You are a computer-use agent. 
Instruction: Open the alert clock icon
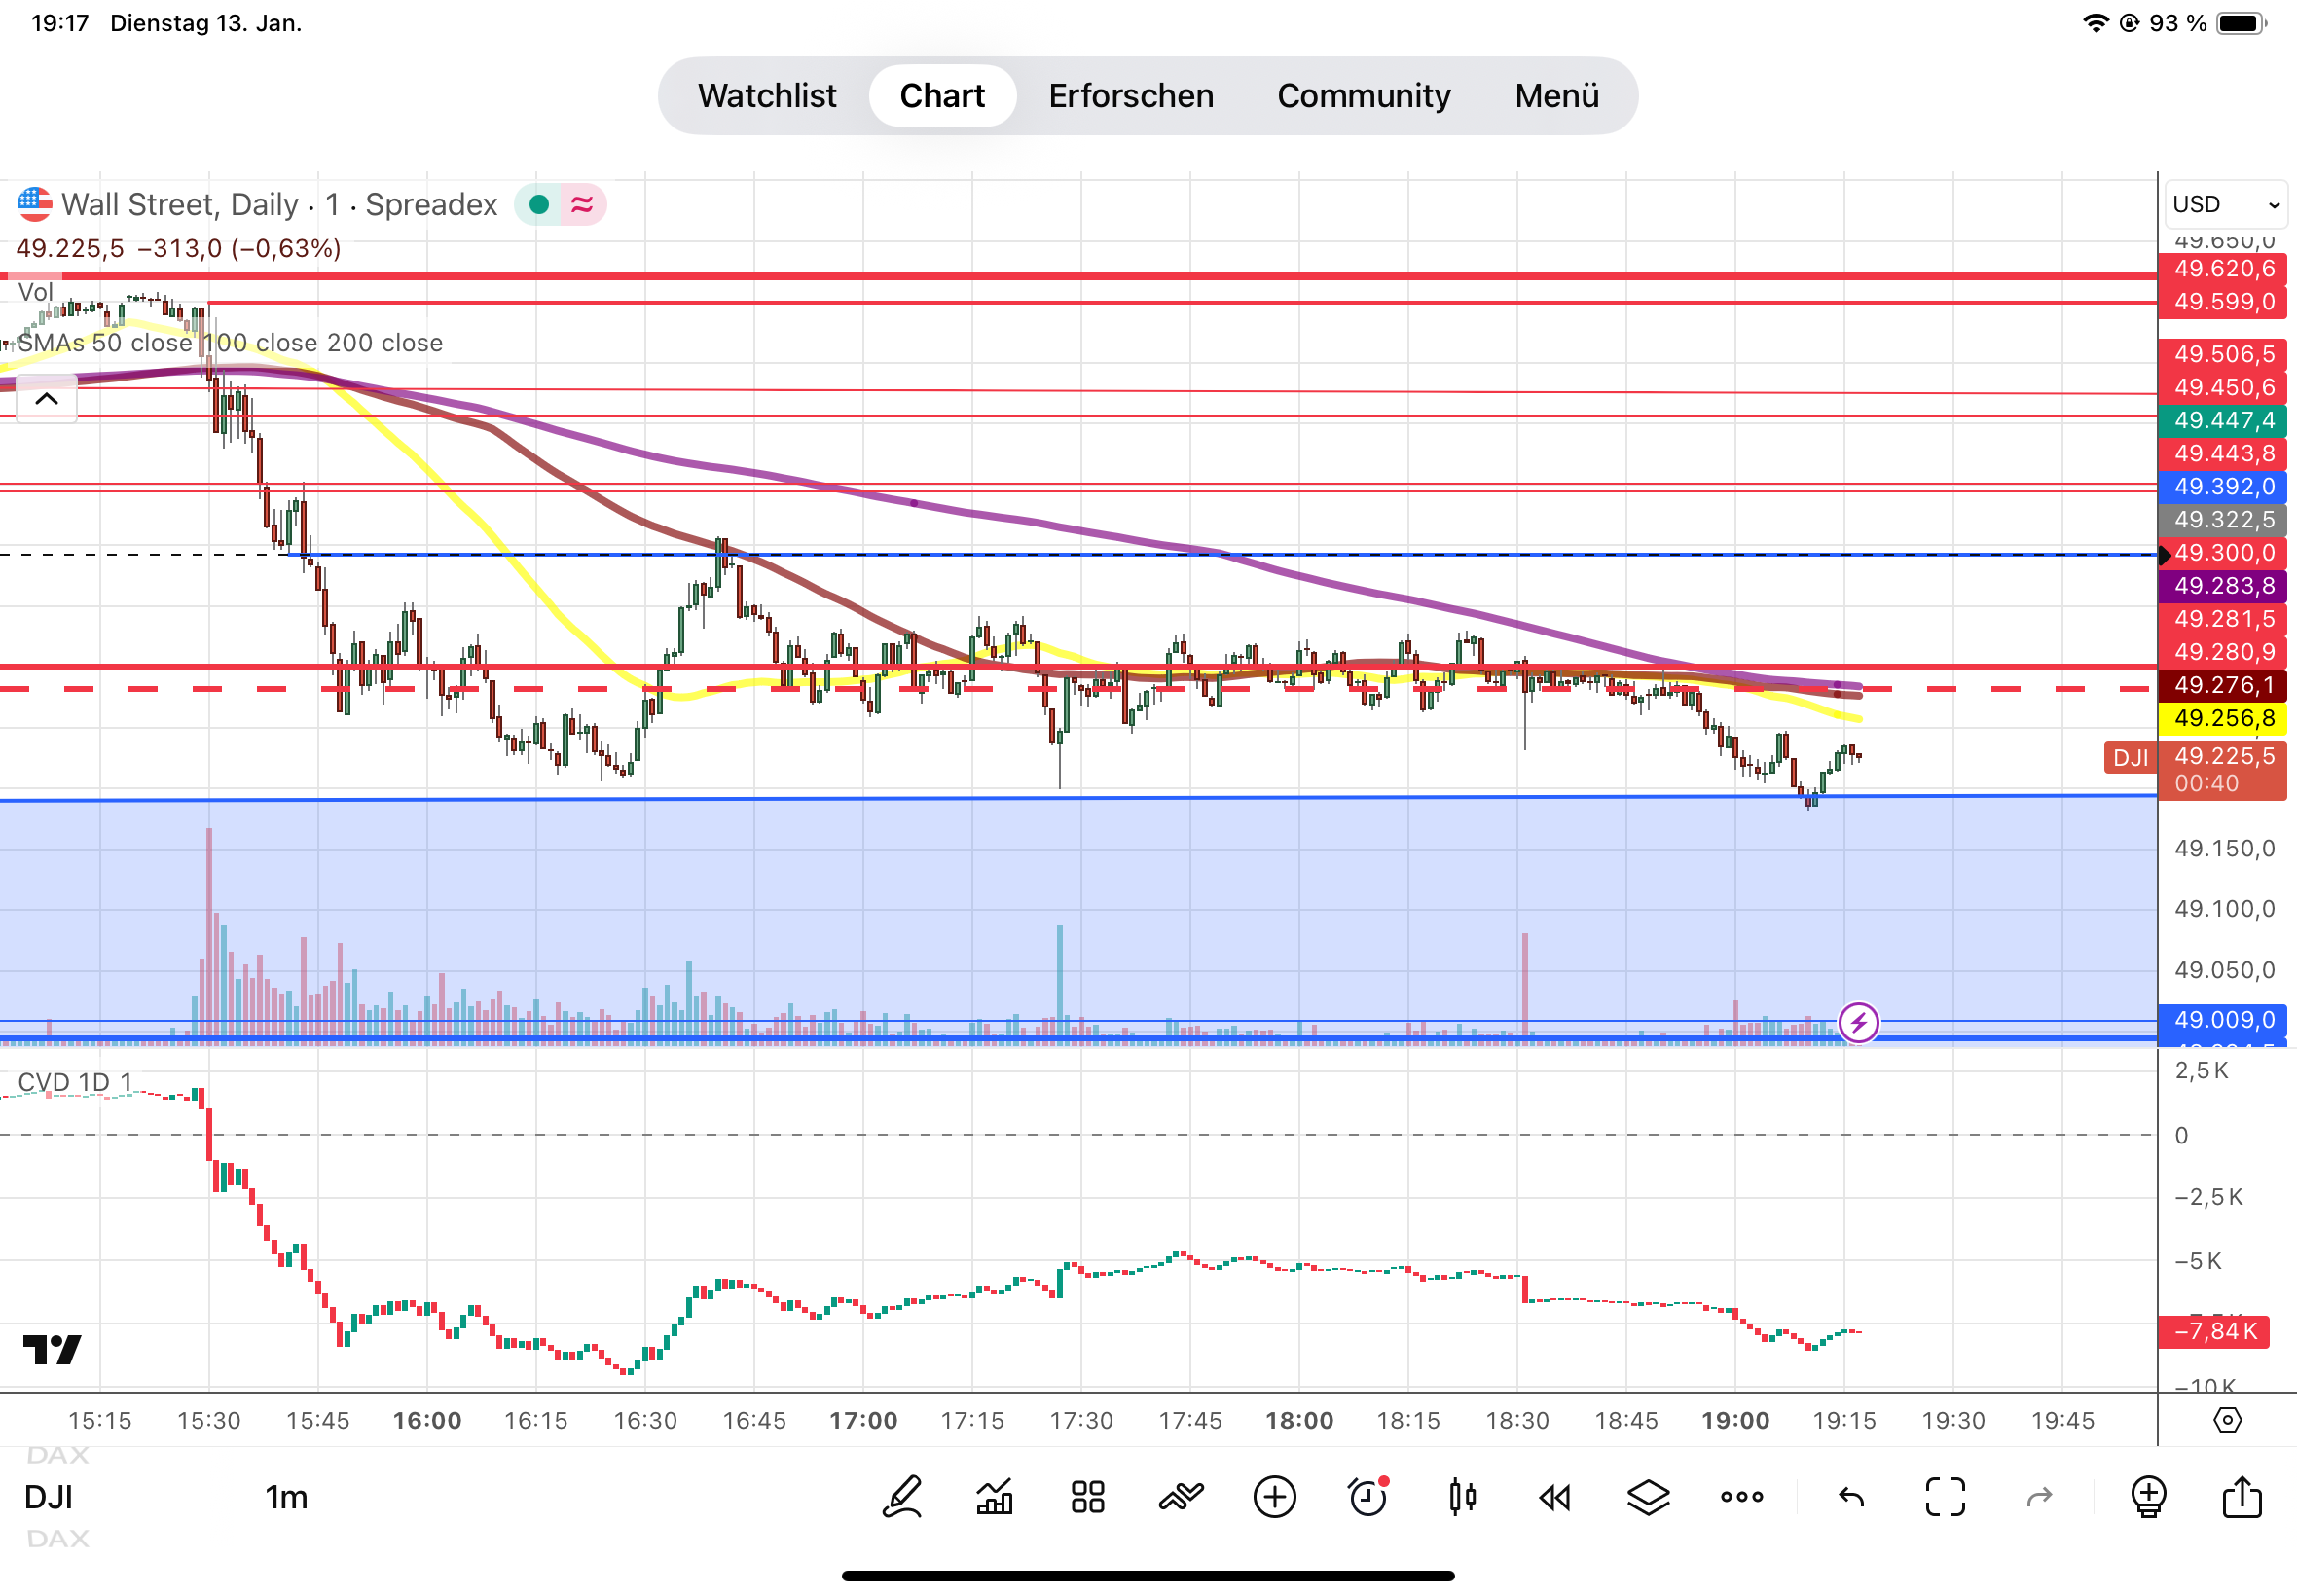[1367, 1497]
